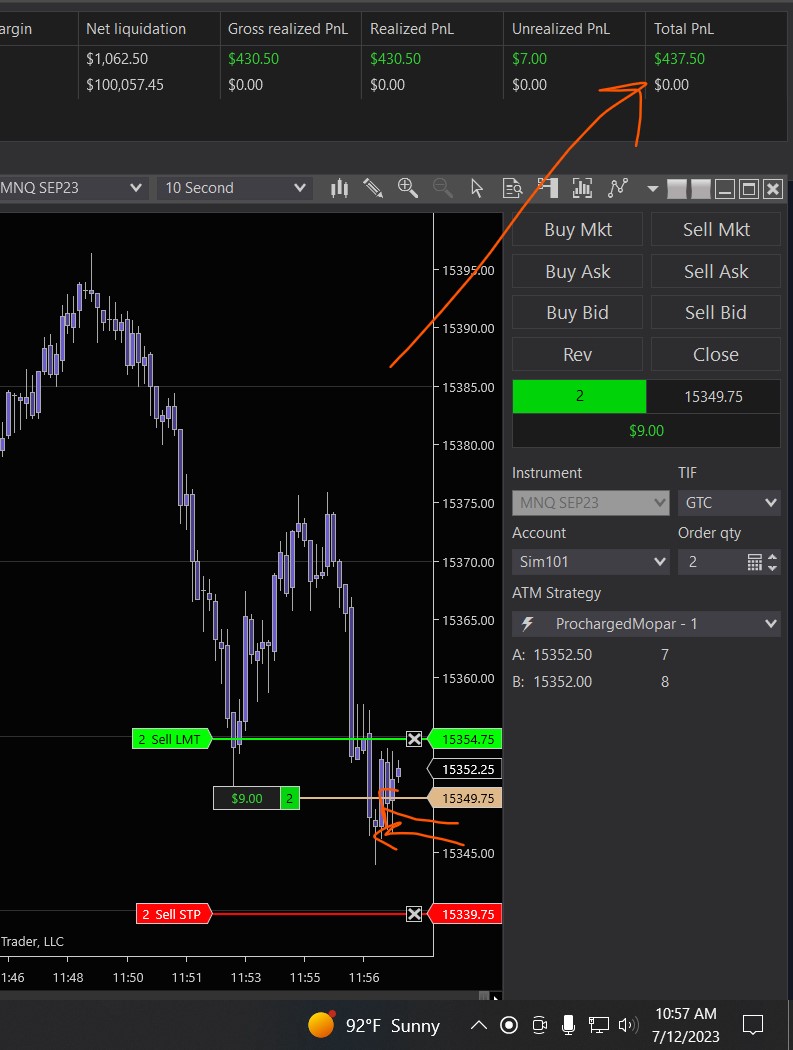Click the taskbar screen recording circle icon
This screenshot has height=1050, width=793.
pyautogui.click(x=509, y=1025)
